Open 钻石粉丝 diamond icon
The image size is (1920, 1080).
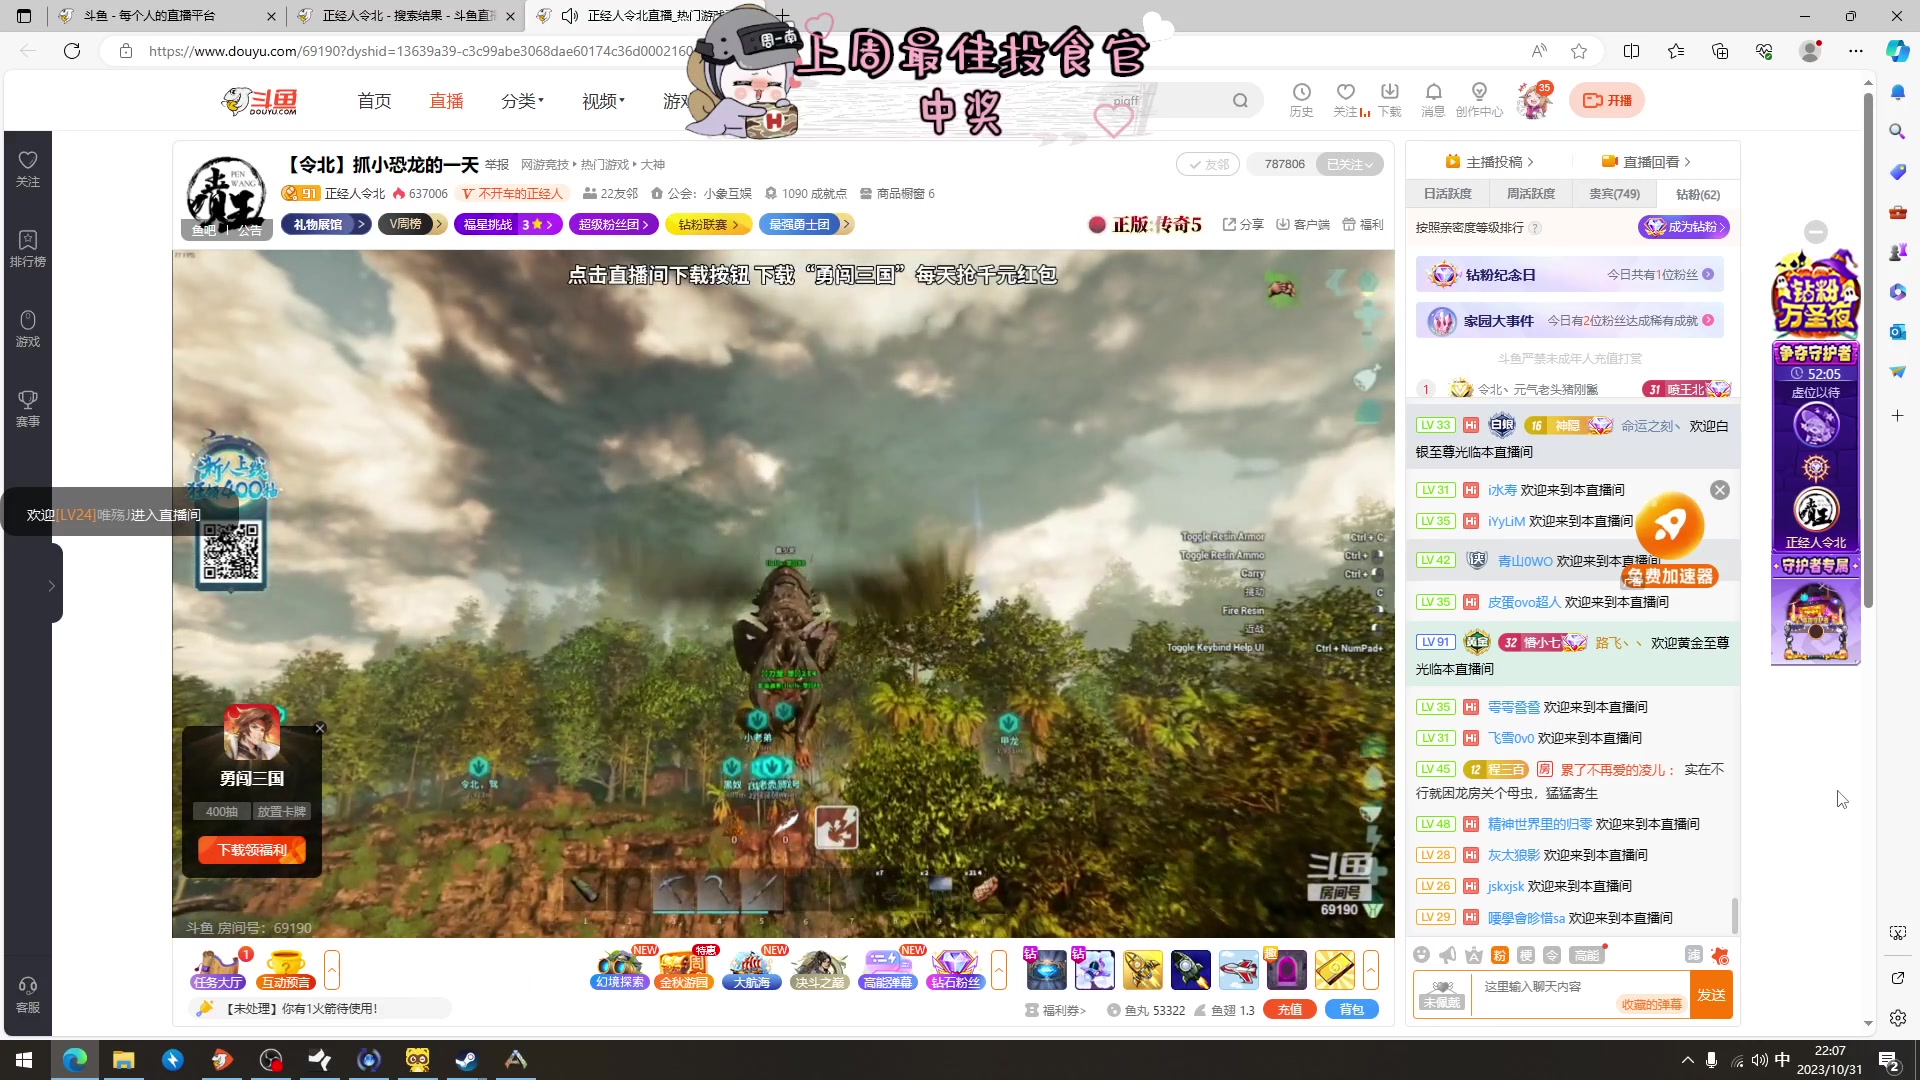pos(956,970)
